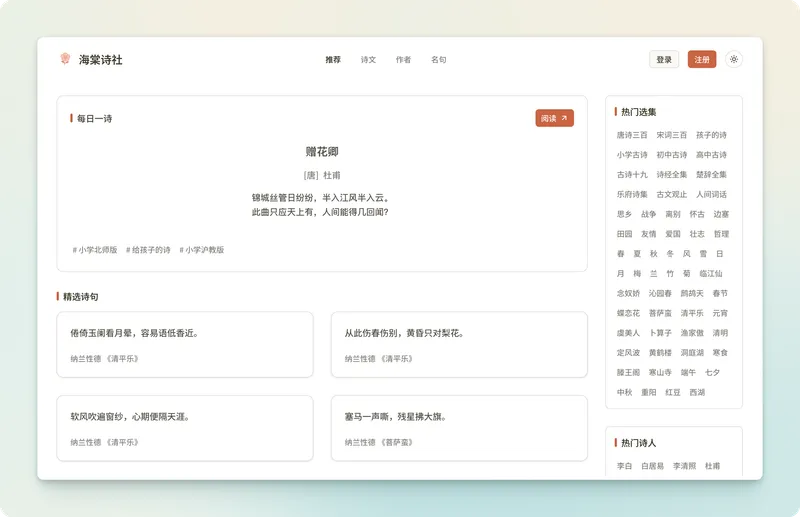Select the 离别 theme tag
Viewport: 800px width, 517px height.
(672, 214)
